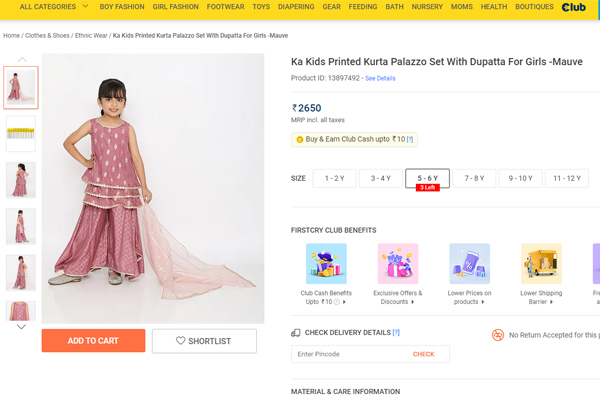Click the Exclusive Offers & Discounts icon
Image resolution: width=600 pixels, height=400 pixels.
click(x=398, y=264)
